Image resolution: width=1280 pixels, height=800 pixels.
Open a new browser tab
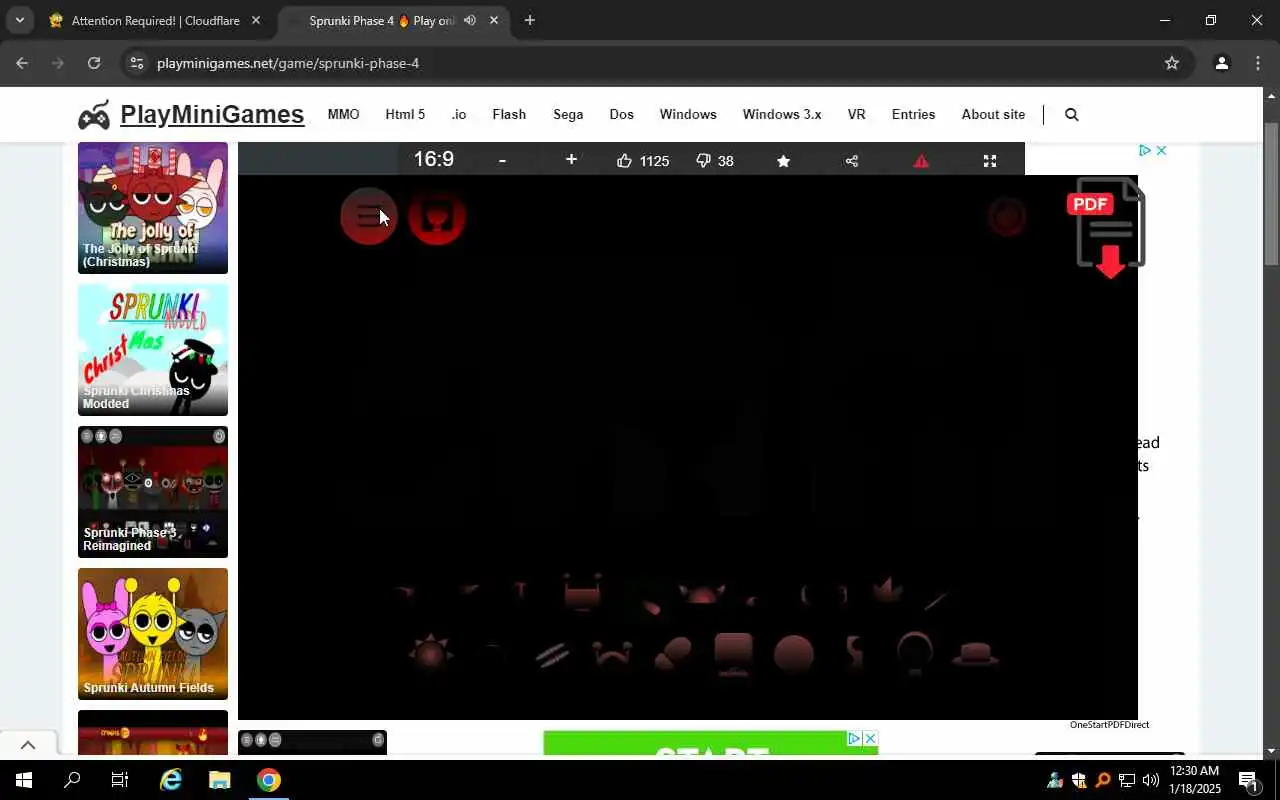[x=530, y=20]
